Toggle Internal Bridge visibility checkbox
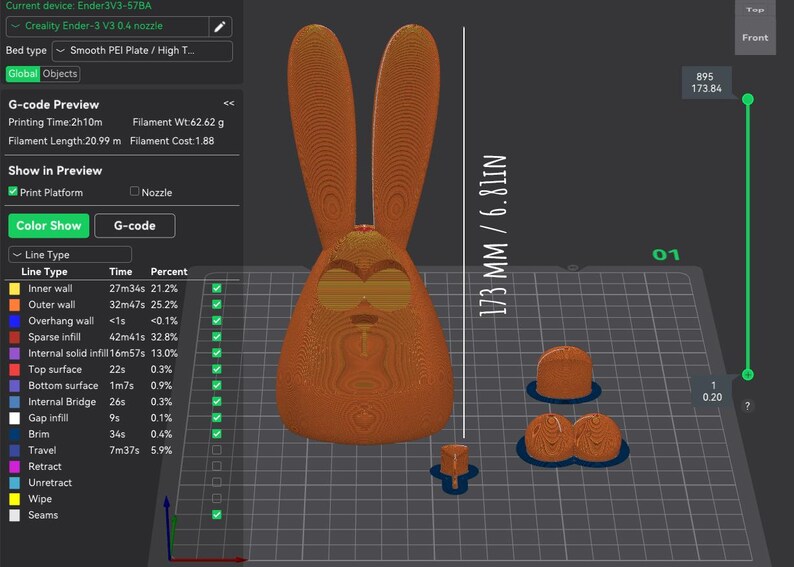The width and height of the screenshot is (794, 567). pos(217,401)
